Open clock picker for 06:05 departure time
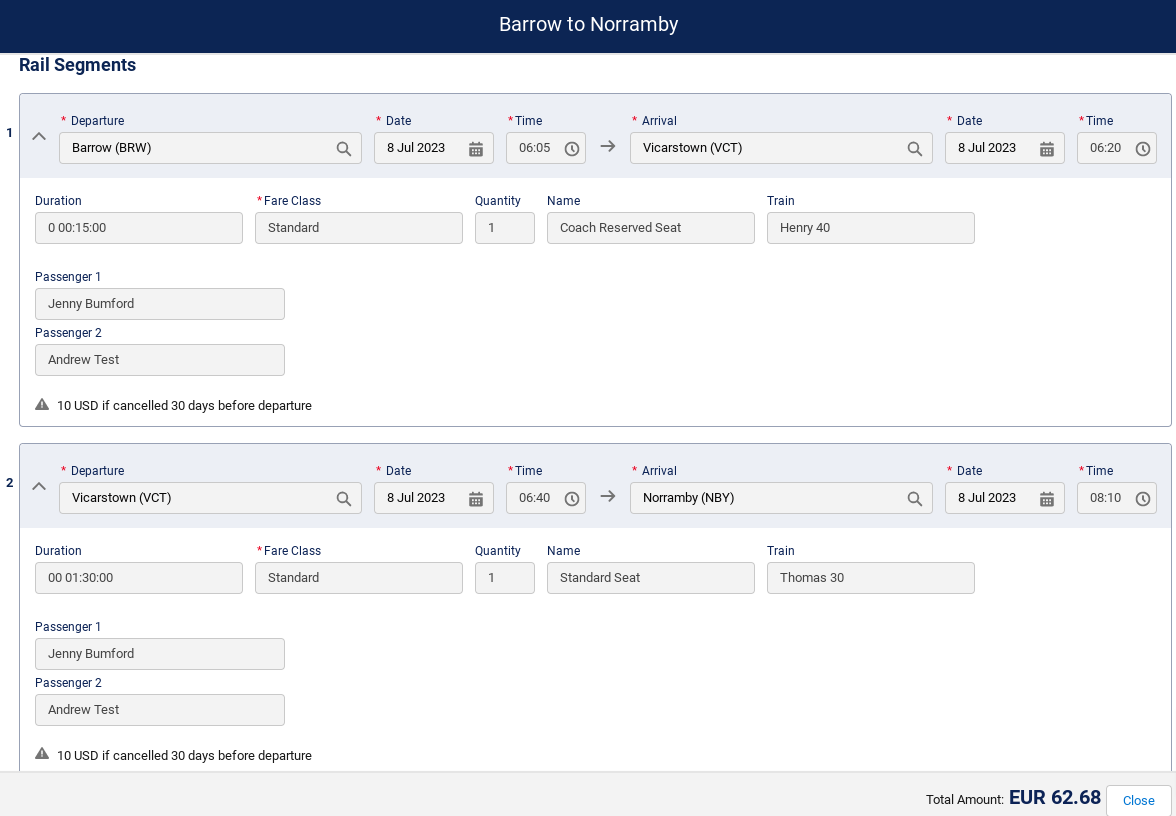This screenshot has height=816, width=1176. (572, 148)
